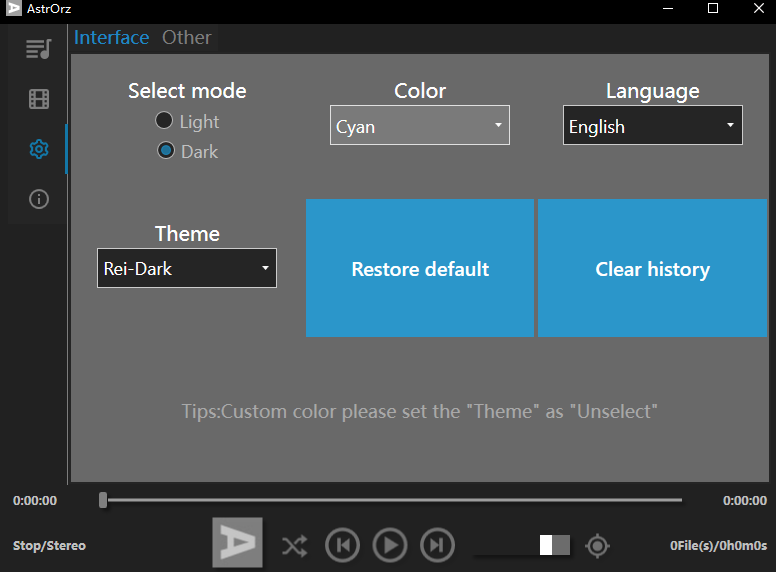Screen dimensions: 776x572
Task: Open the settings gear sidebar icon
Action: point(39,149)
